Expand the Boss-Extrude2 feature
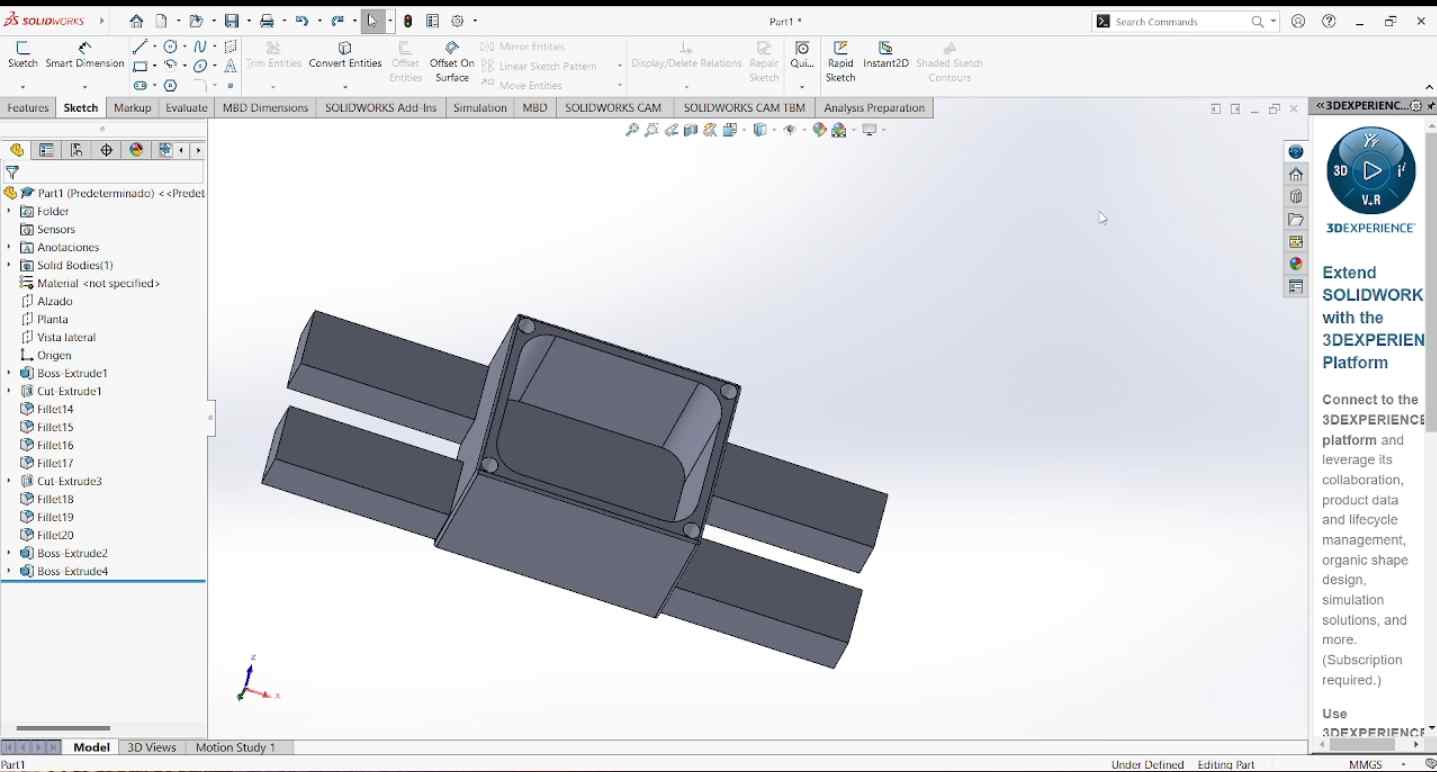The image size is (1437, 772). click(x=9, y=553)
